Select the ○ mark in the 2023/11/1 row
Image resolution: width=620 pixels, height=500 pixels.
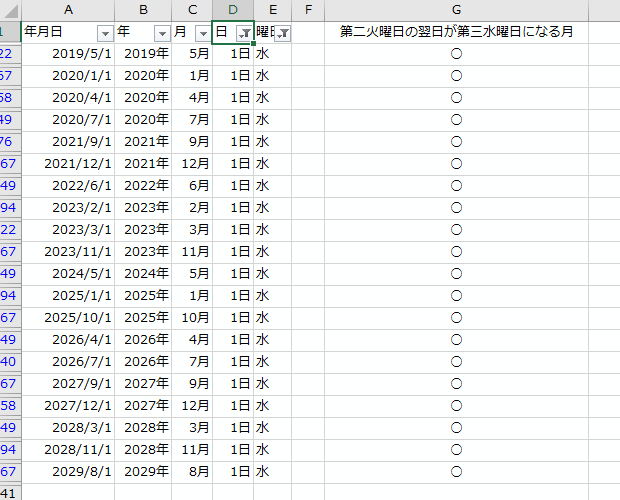point(456,252)
